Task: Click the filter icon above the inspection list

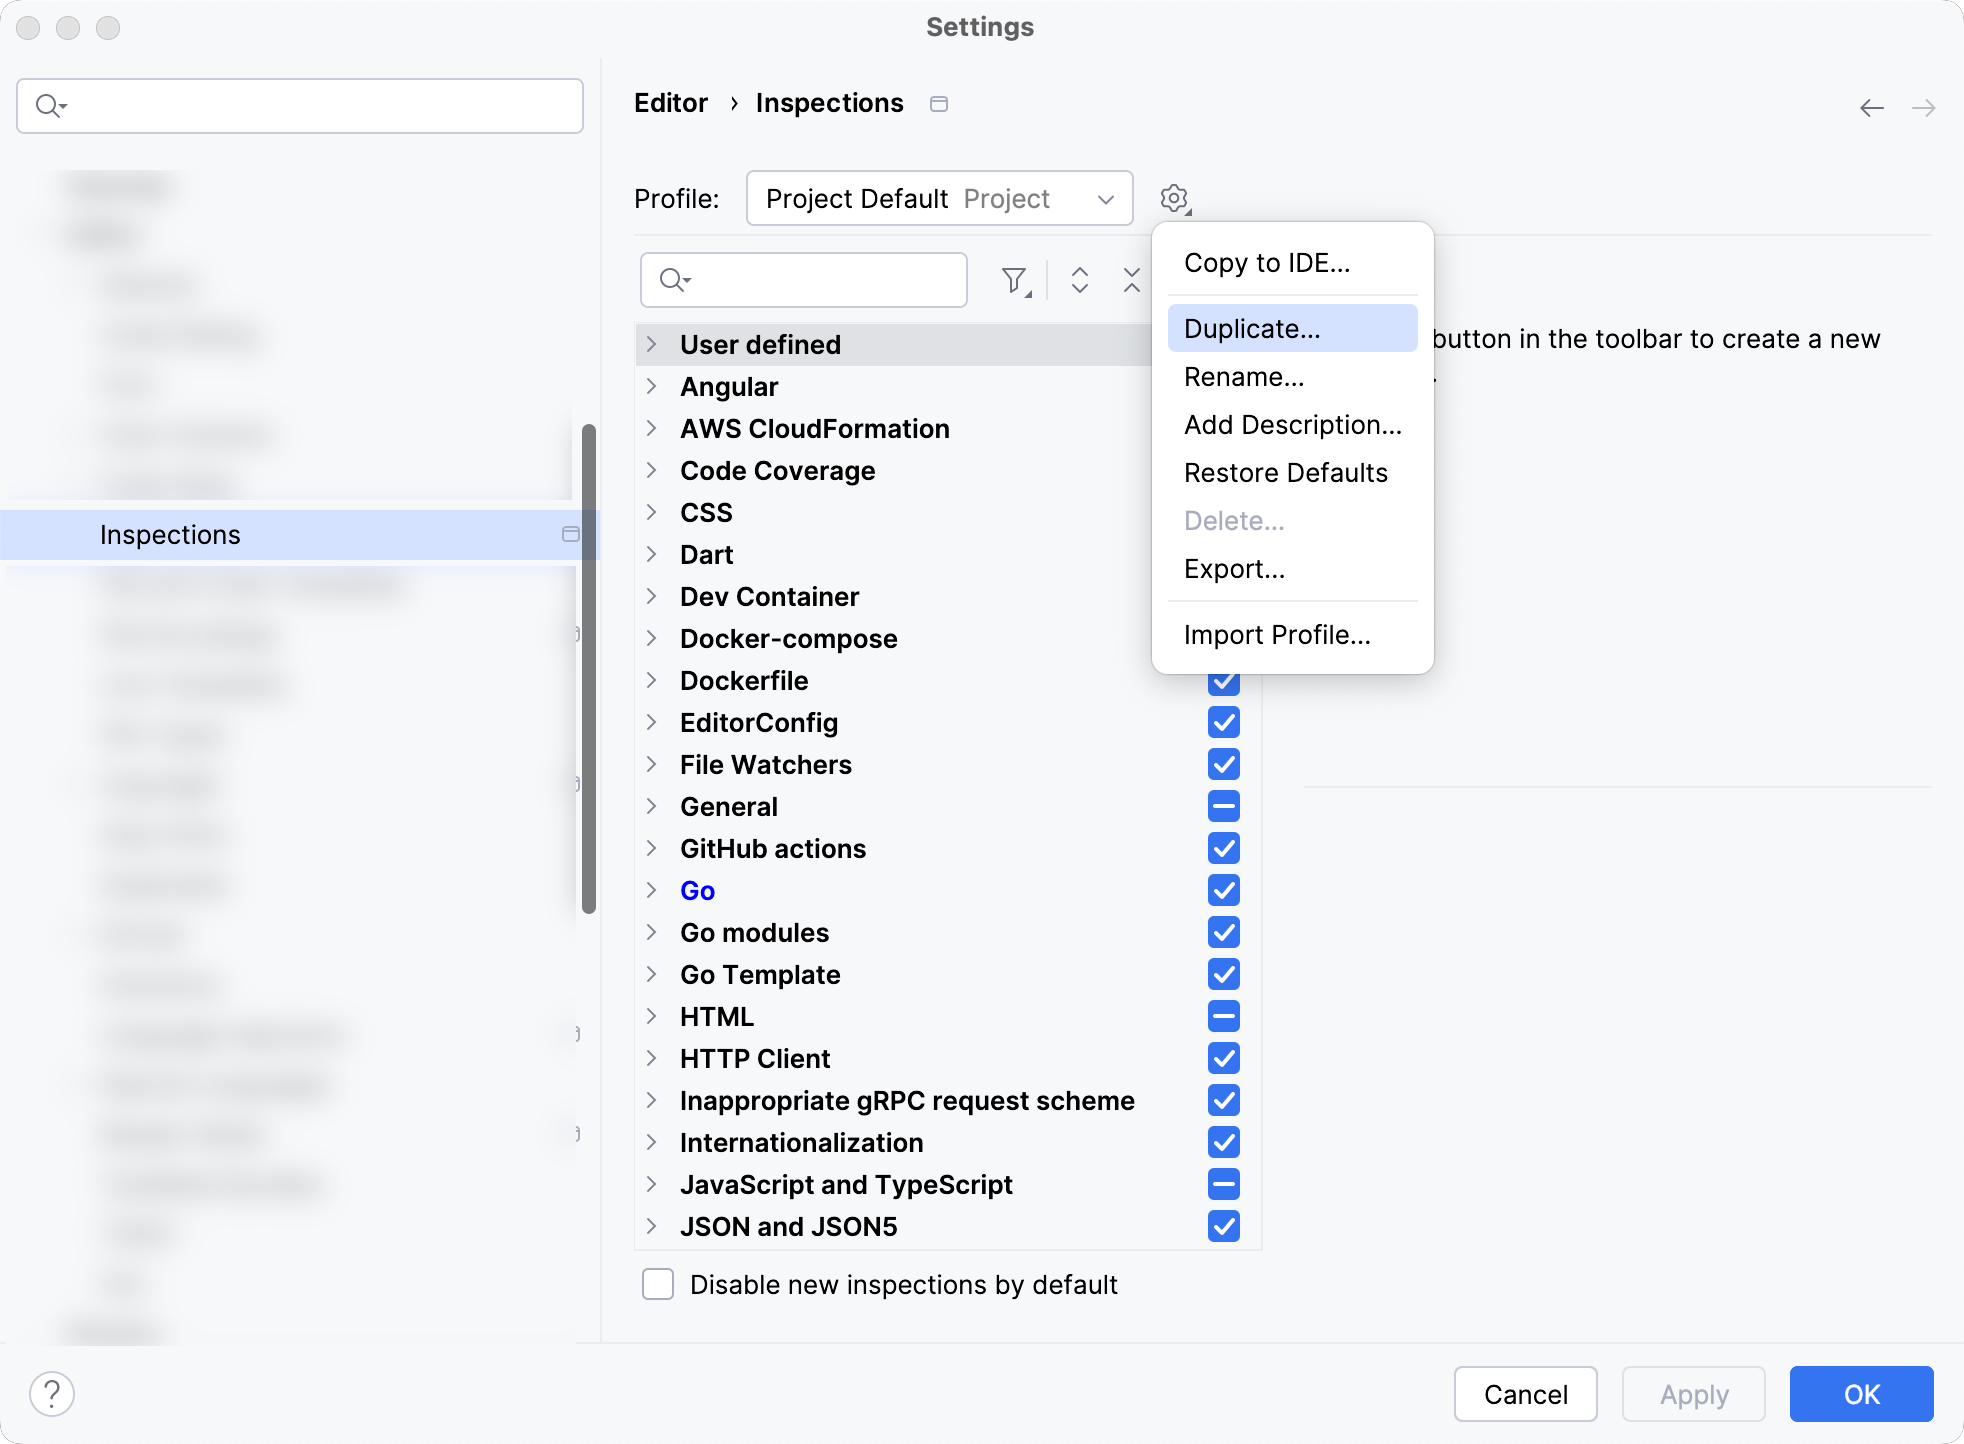Action: 1014,280
